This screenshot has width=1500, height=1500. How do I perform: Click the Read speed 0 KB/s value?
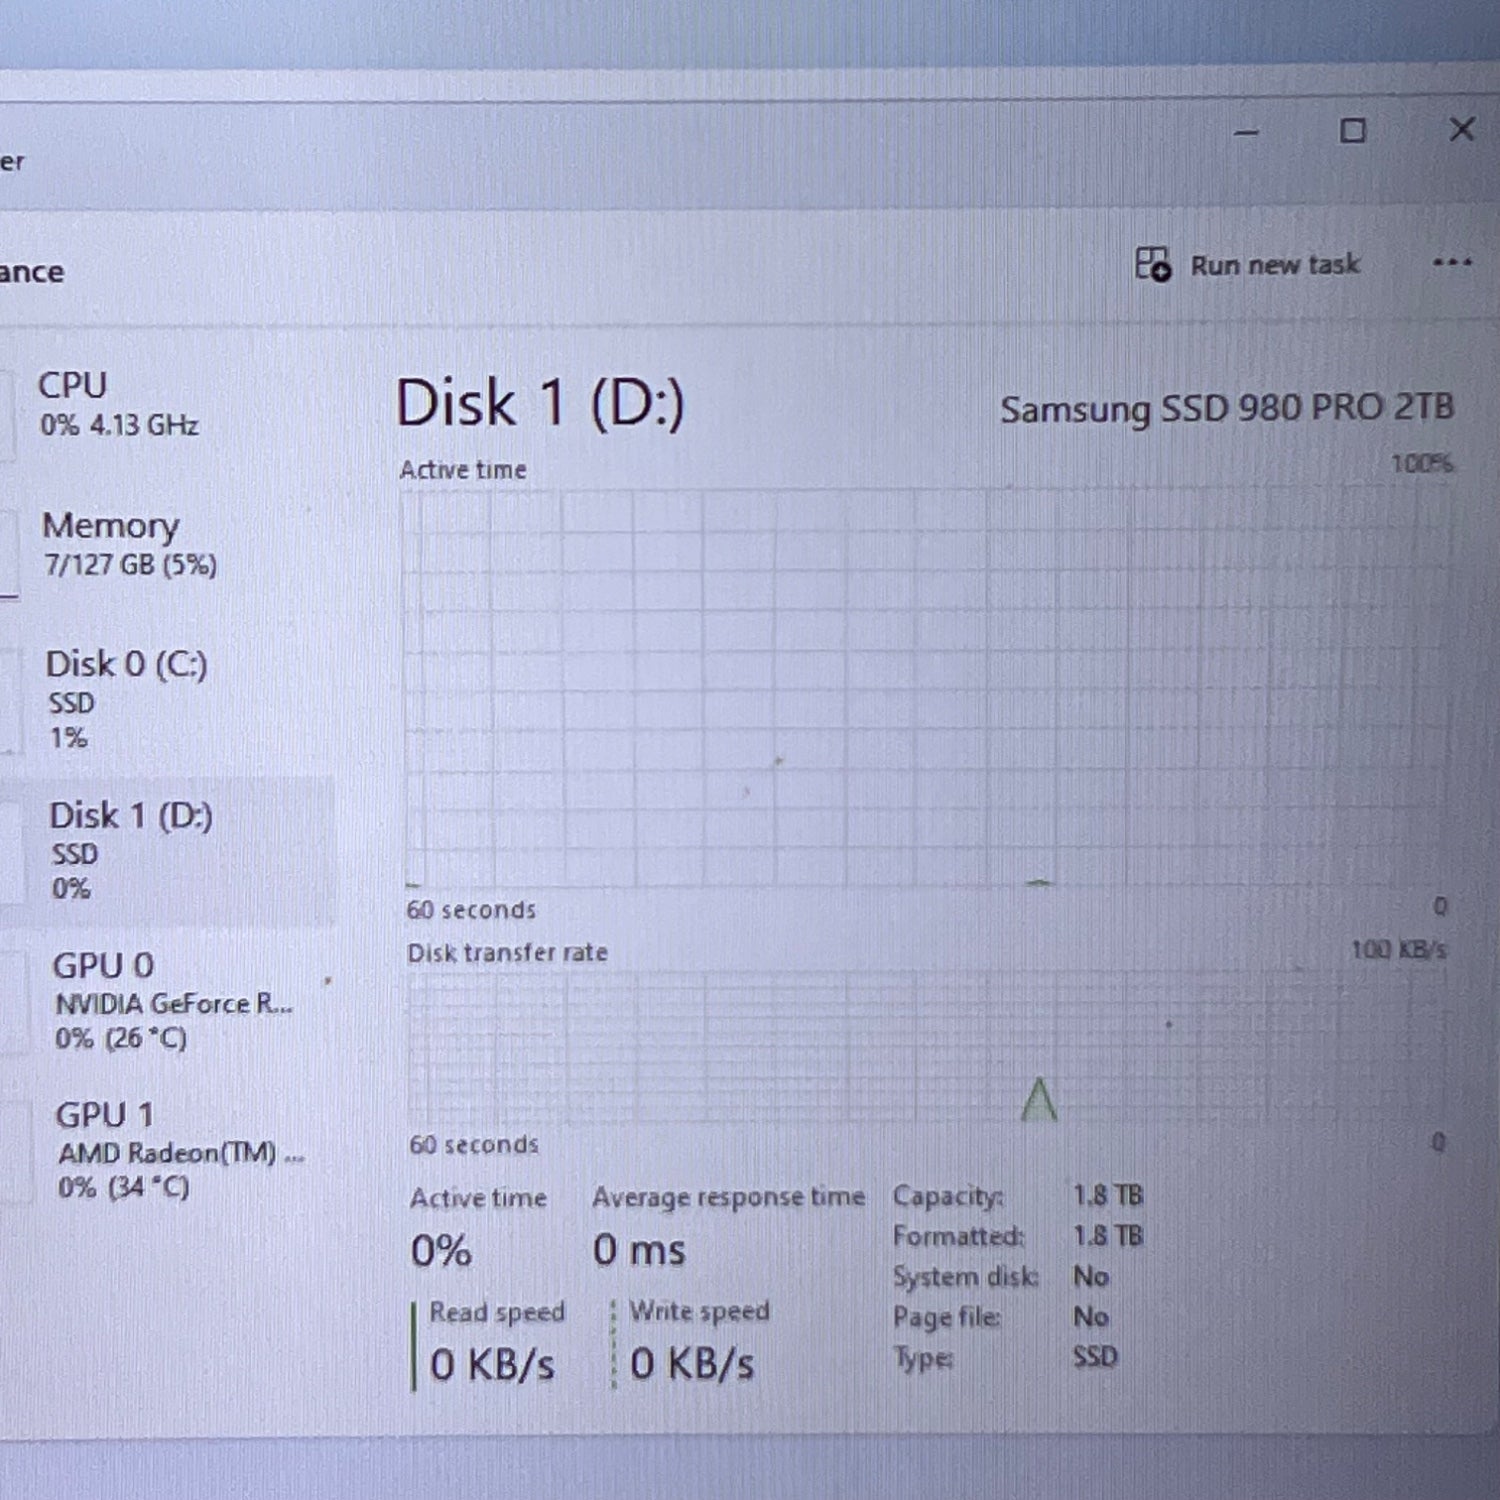point(492,1364)
